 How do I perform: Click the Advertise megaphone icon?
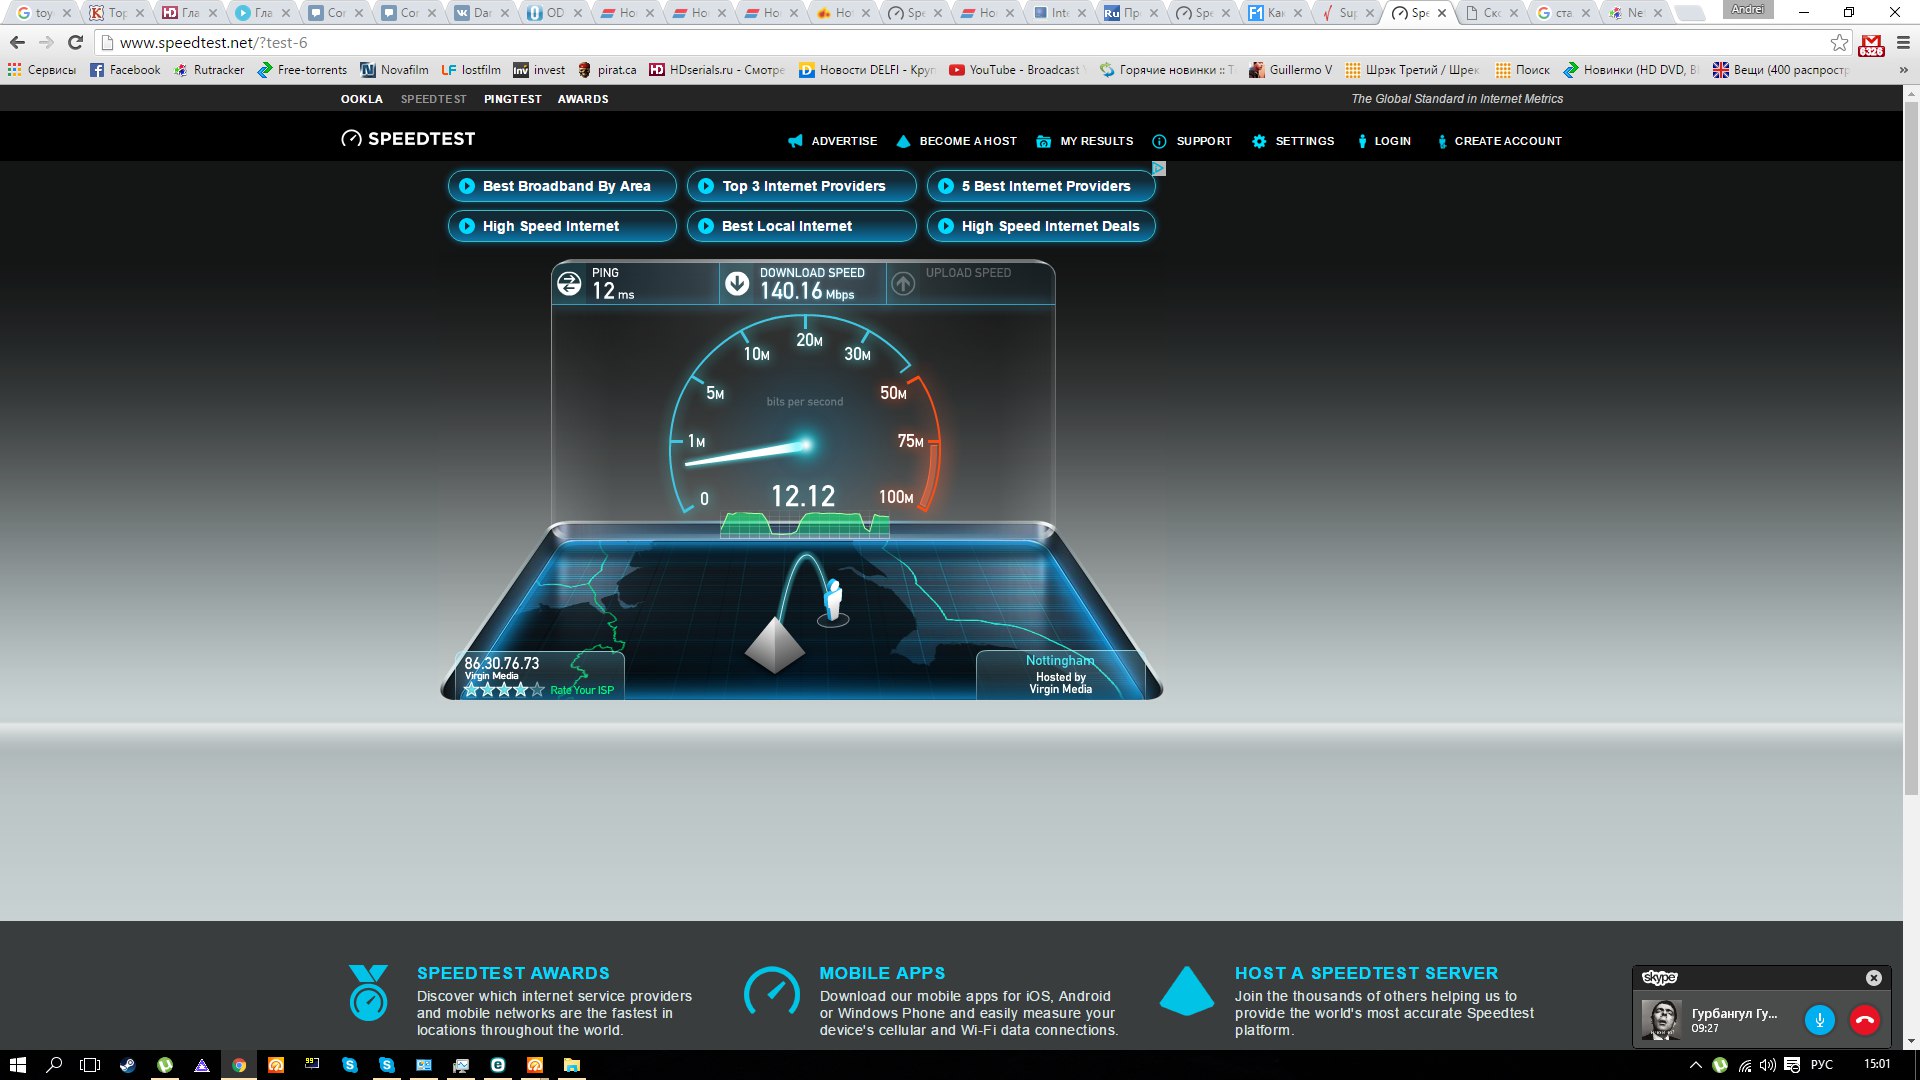[795, 141]
